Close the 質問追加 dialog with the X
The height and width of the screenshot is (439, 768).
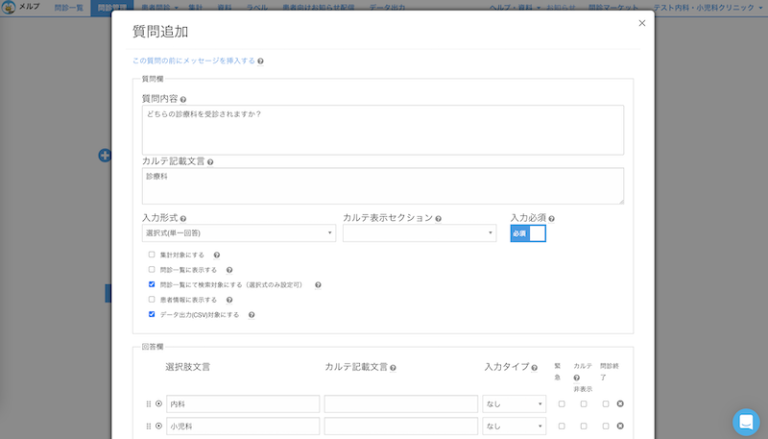(x=642, y=23)
